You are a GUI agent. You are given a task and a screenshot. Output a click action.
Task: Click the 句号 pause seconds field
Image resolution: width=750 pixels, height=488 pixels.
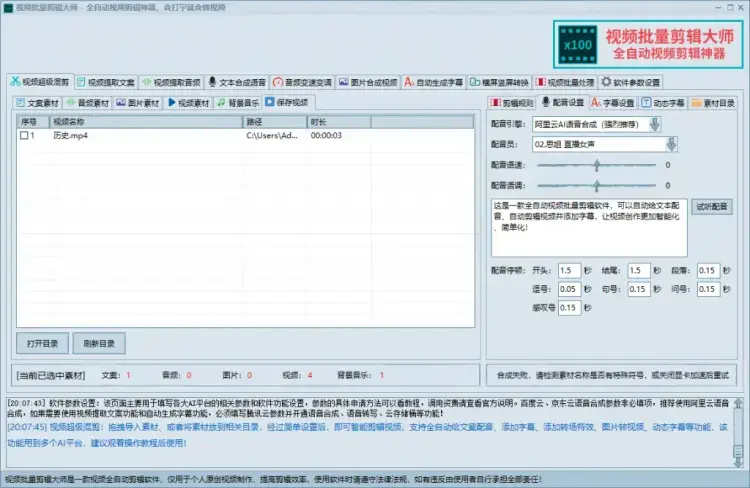(x=639, y=289)
